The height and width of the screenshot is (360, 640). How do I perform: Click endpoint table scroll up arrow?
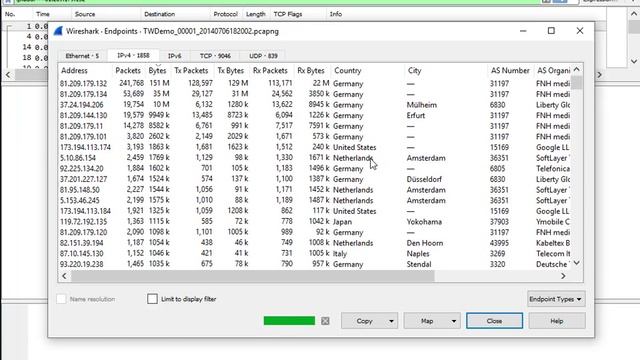pyautogui.click(x=576, y=69)
